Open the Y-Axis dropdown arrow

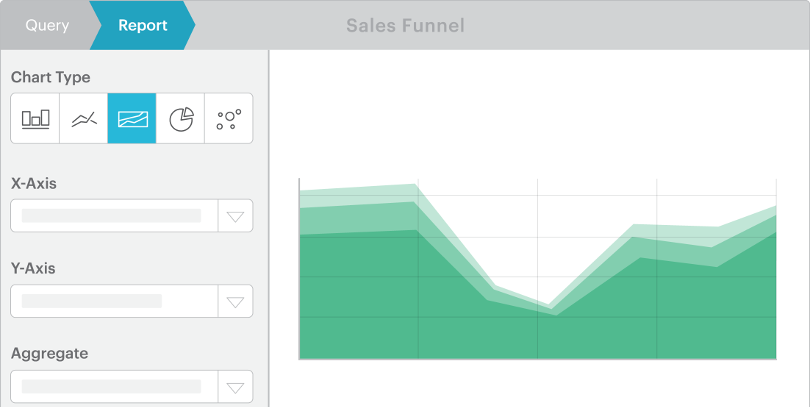click(235, 301)
